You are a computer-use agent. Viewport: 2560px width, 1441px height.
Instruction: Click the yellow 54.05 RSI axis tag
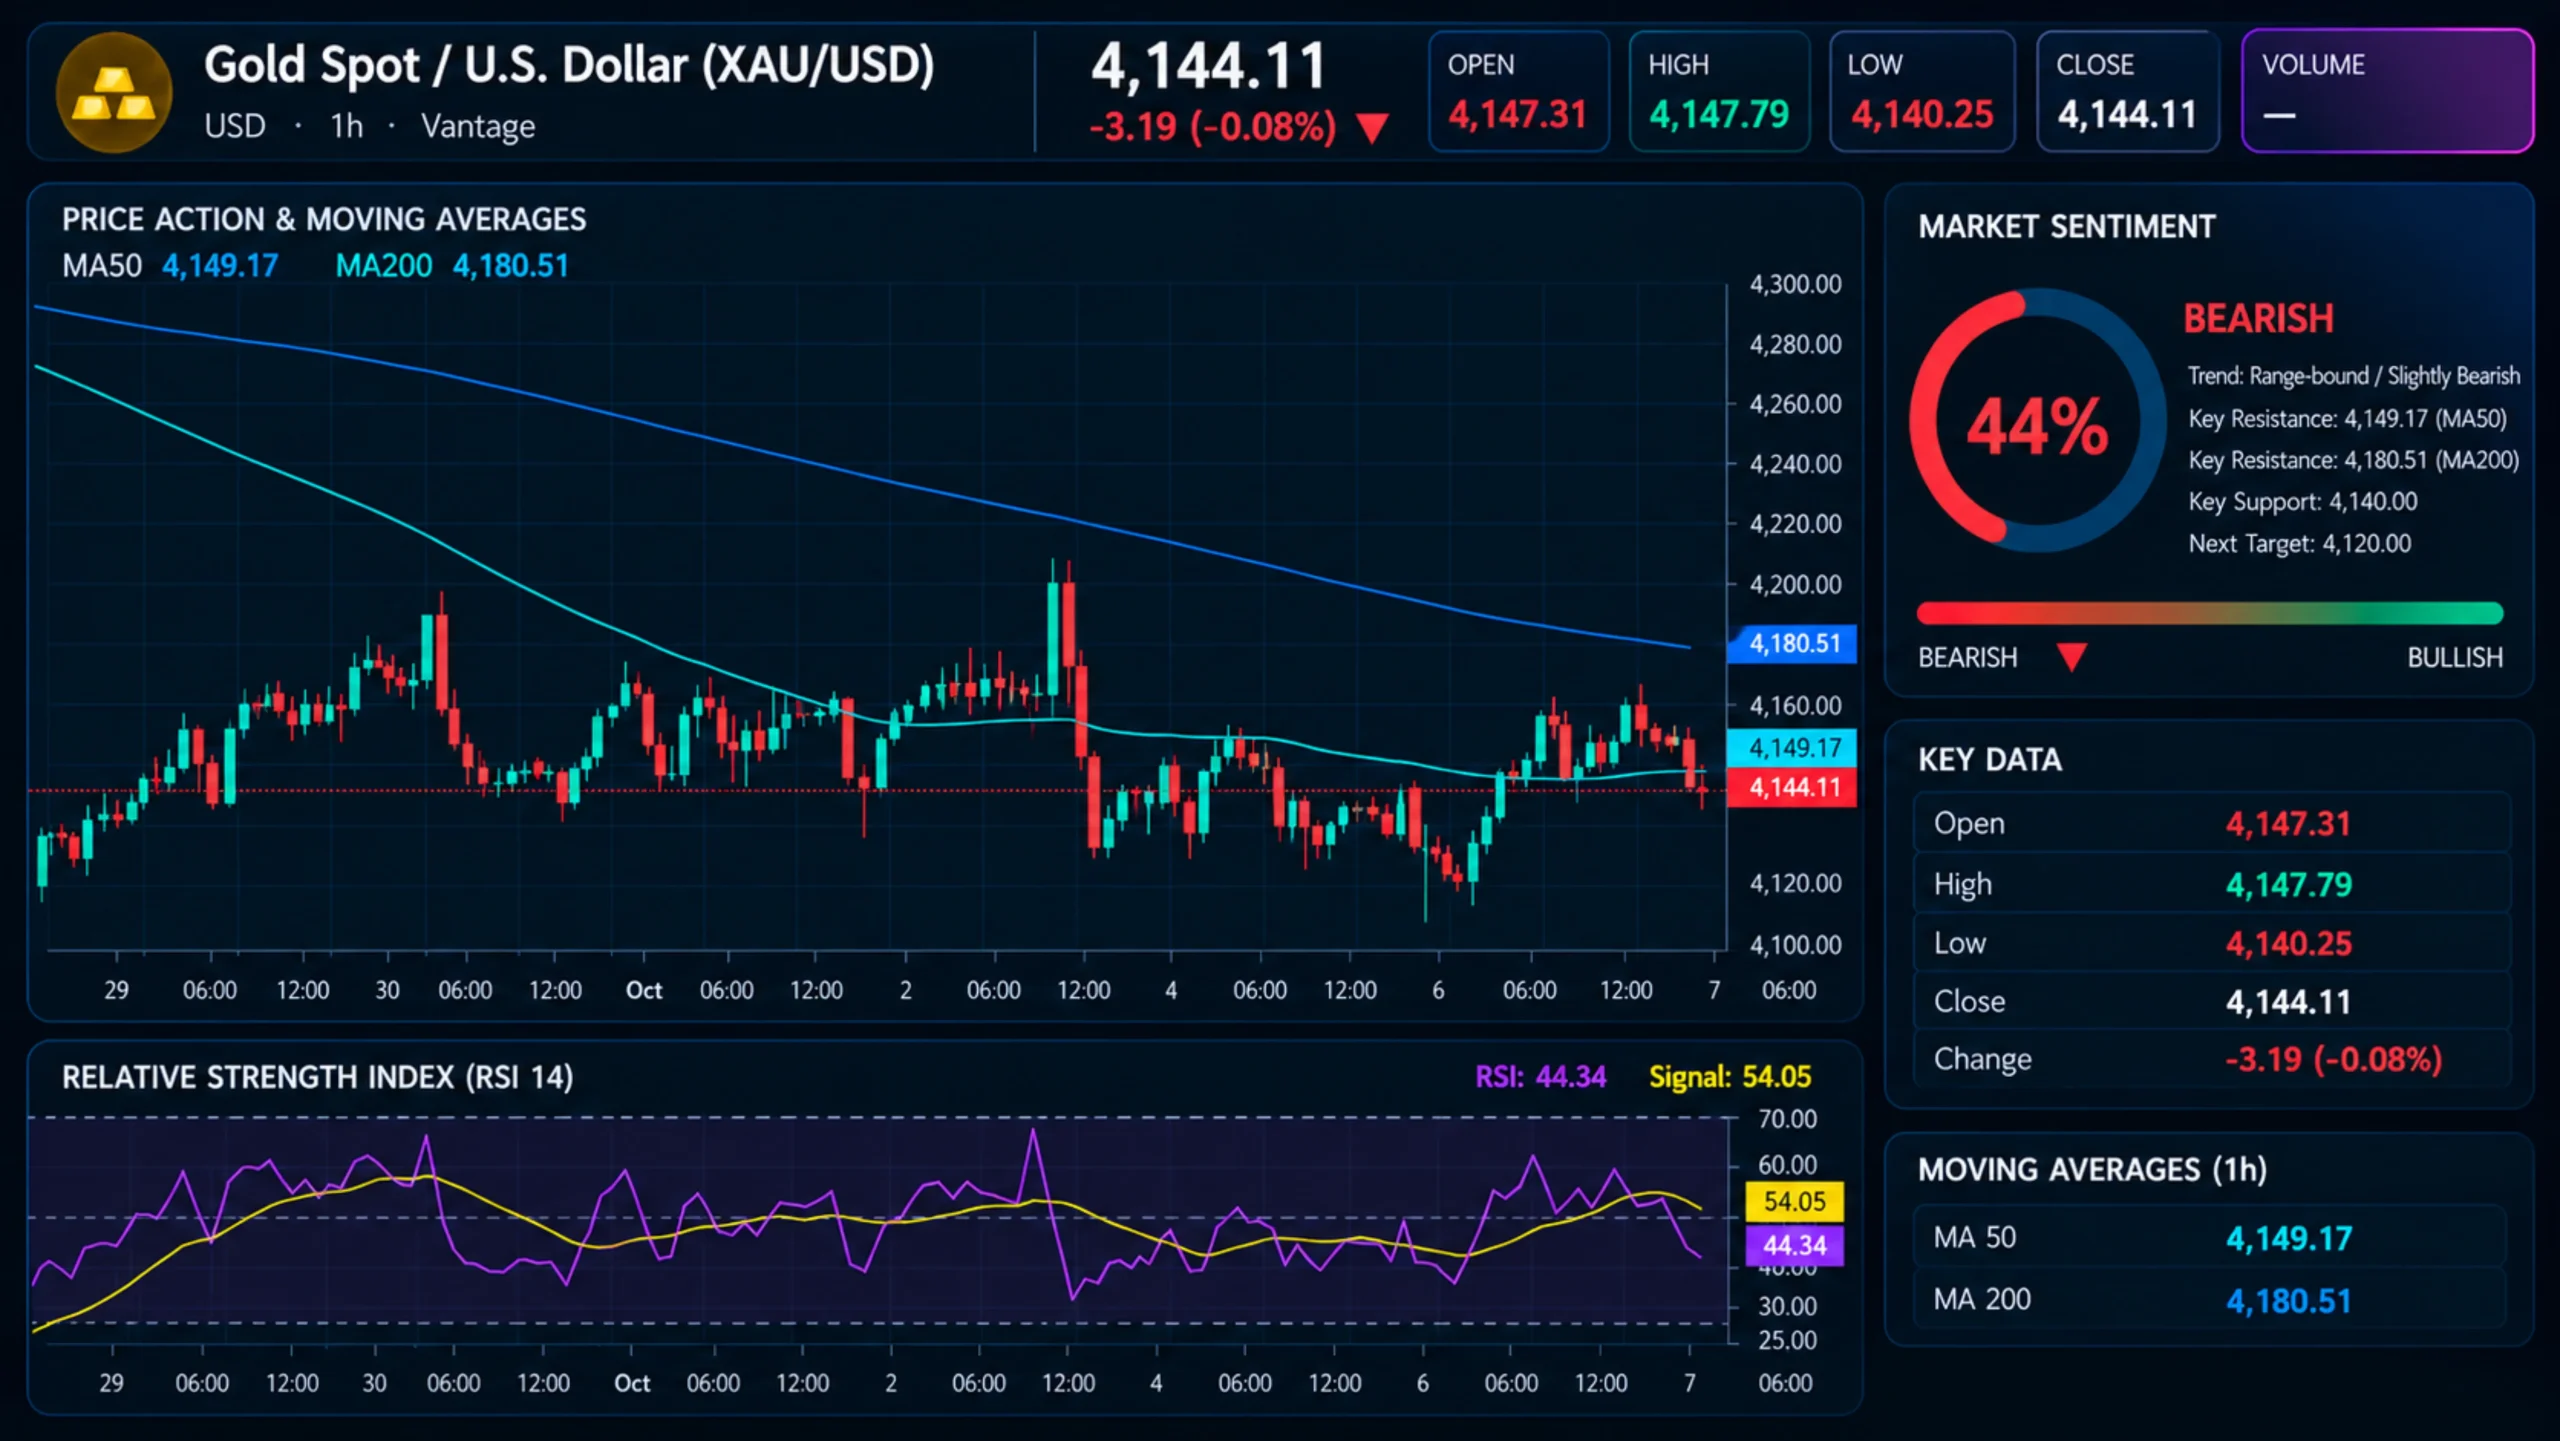coord(1794,1201)
